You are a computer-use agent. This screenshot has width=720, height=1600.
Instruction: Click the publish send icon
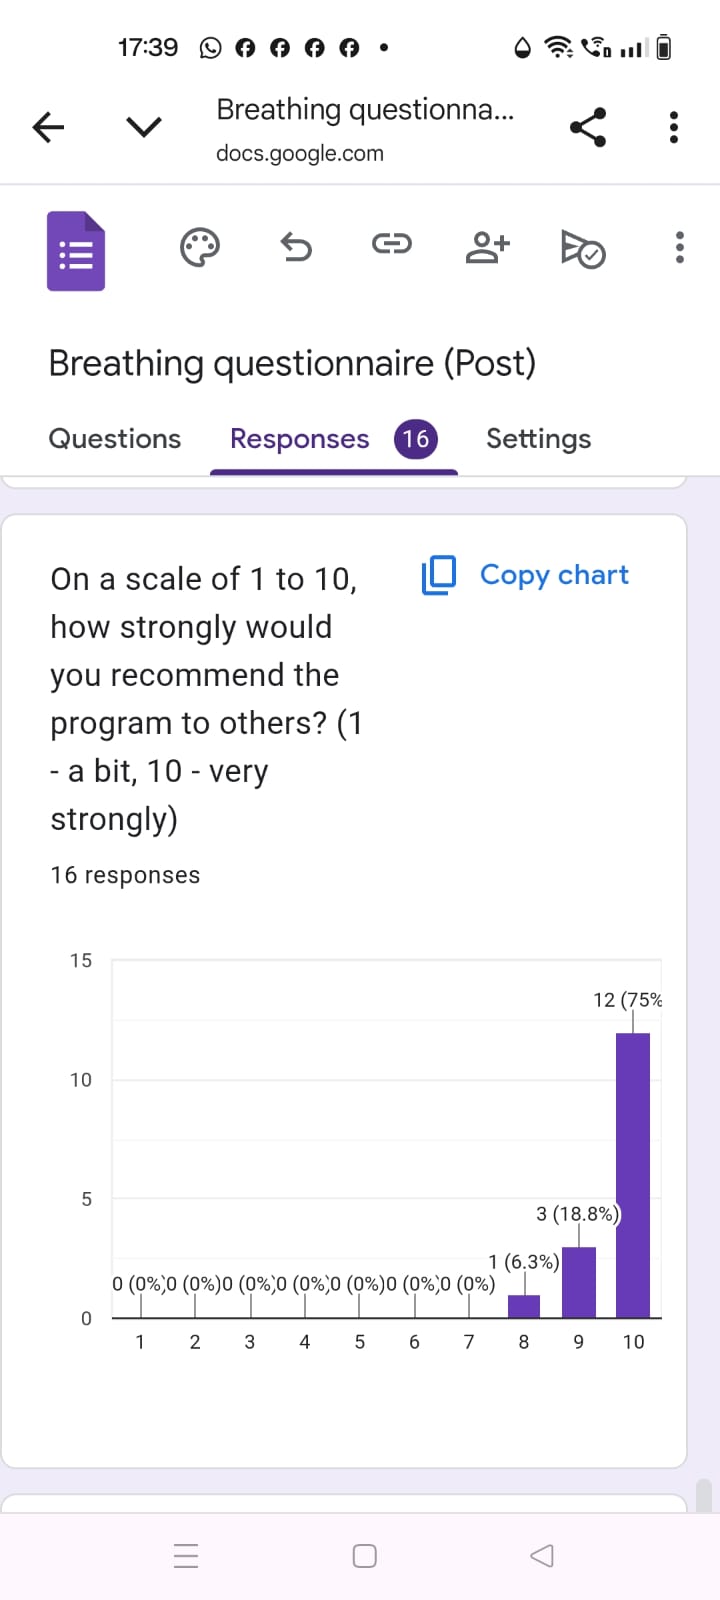pos(583,248)
